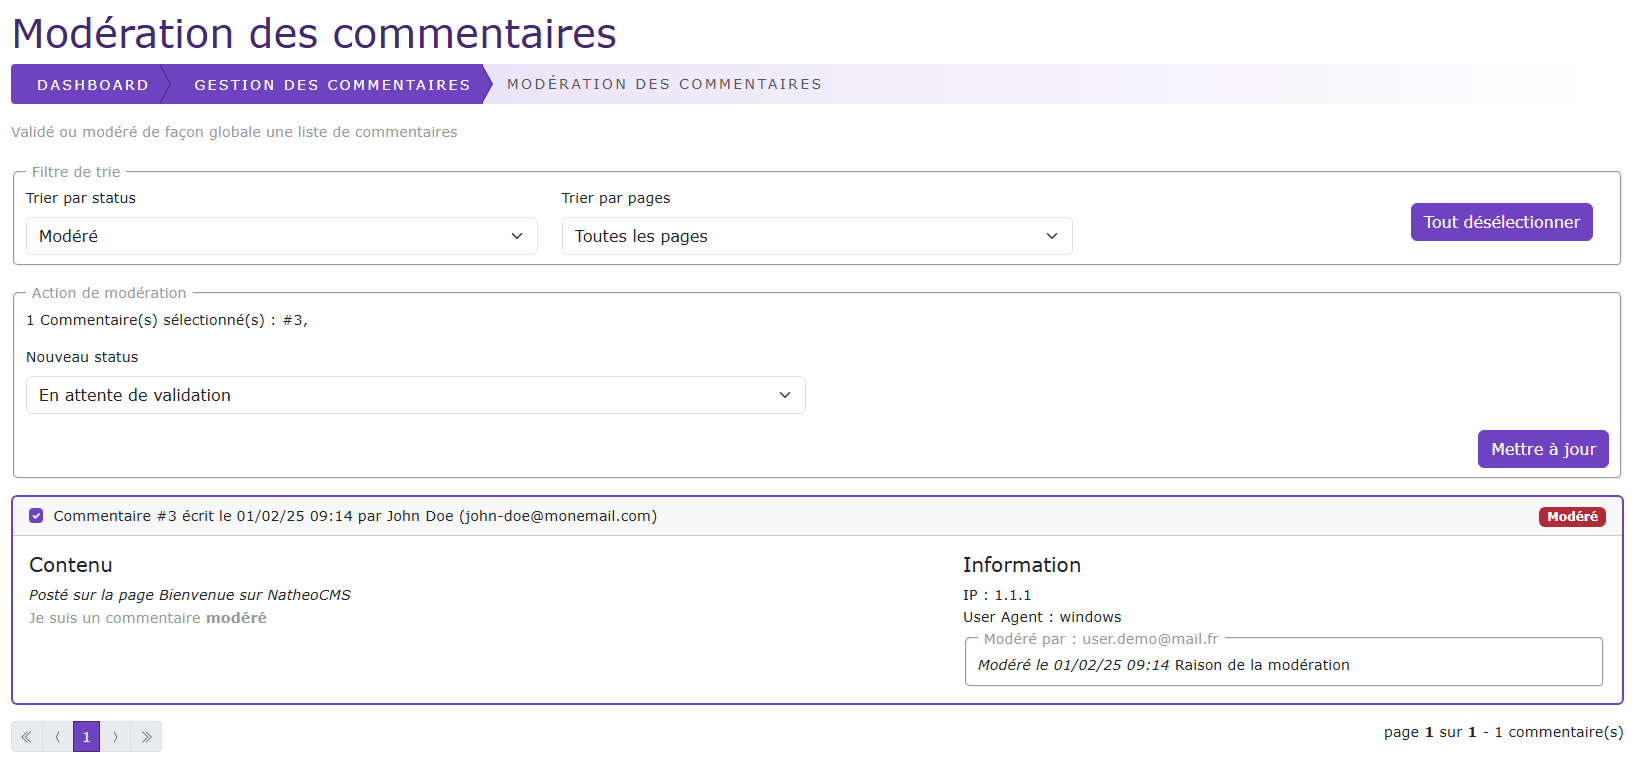Go to last page using double-right arrow
This screenshot has width=1634, height=759.
click(x=146, y=737)
